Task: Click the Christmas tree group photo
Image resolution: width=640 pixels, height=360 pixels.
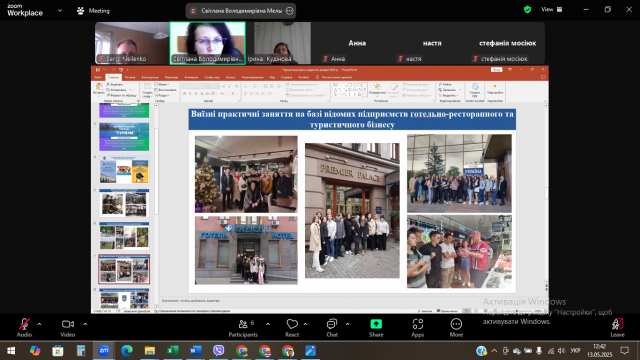Action: [246, 174]
